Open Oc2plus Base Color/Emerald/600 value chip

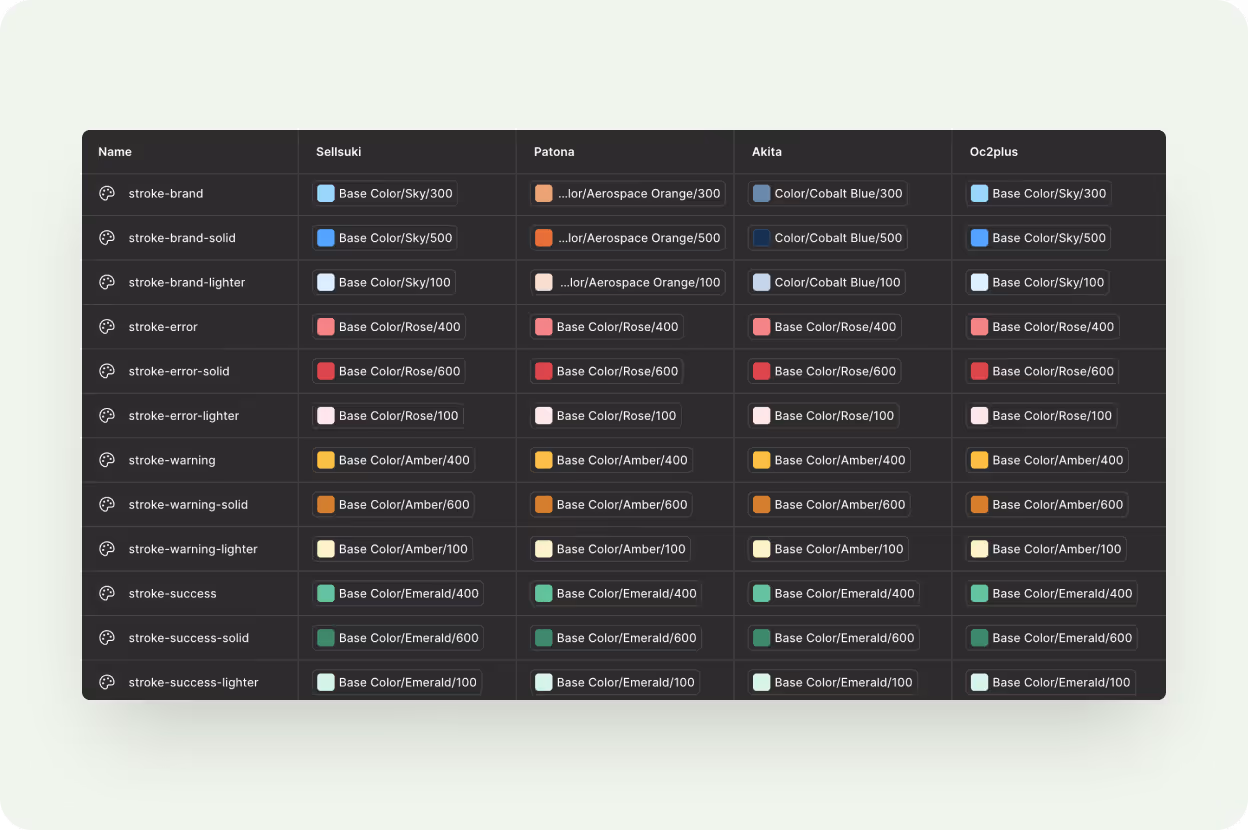1051,638
